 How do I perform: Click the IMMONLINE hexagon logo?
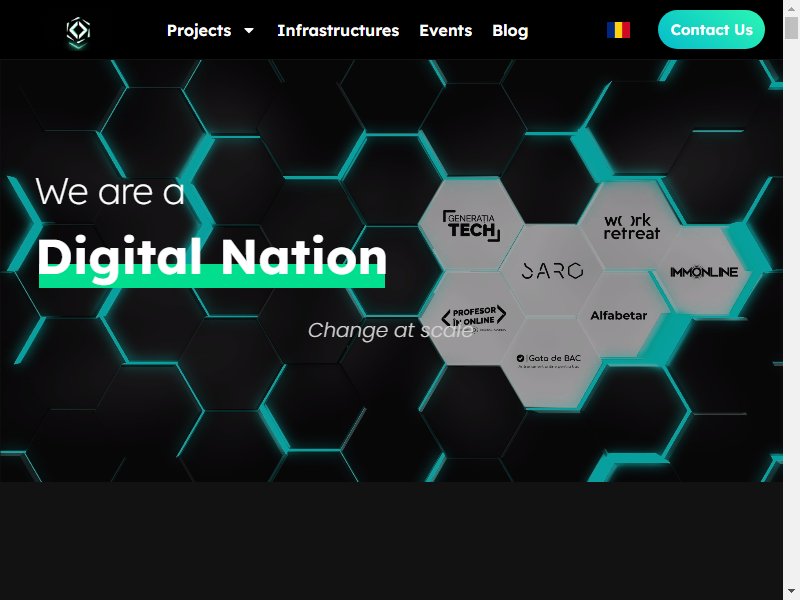704,272
